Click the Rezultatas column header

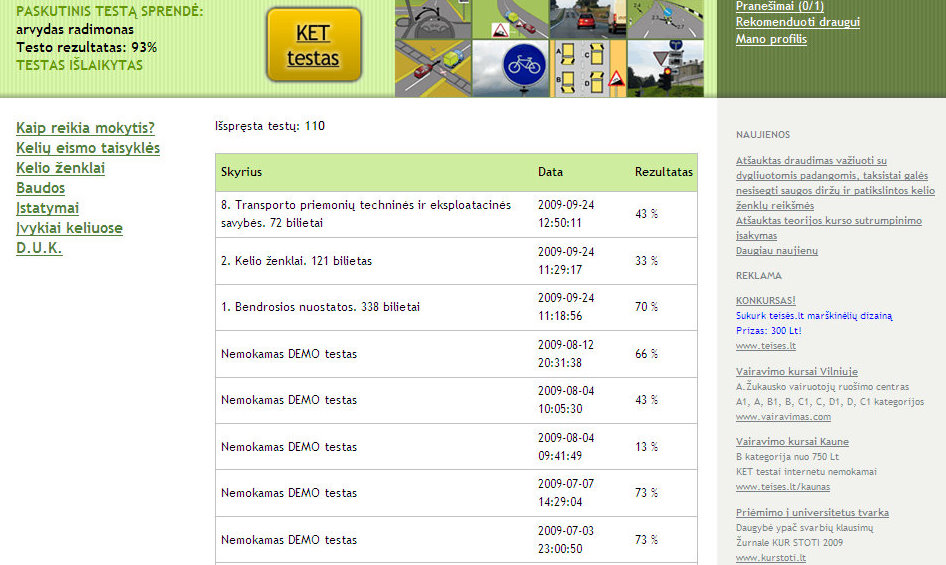[664, 172]
